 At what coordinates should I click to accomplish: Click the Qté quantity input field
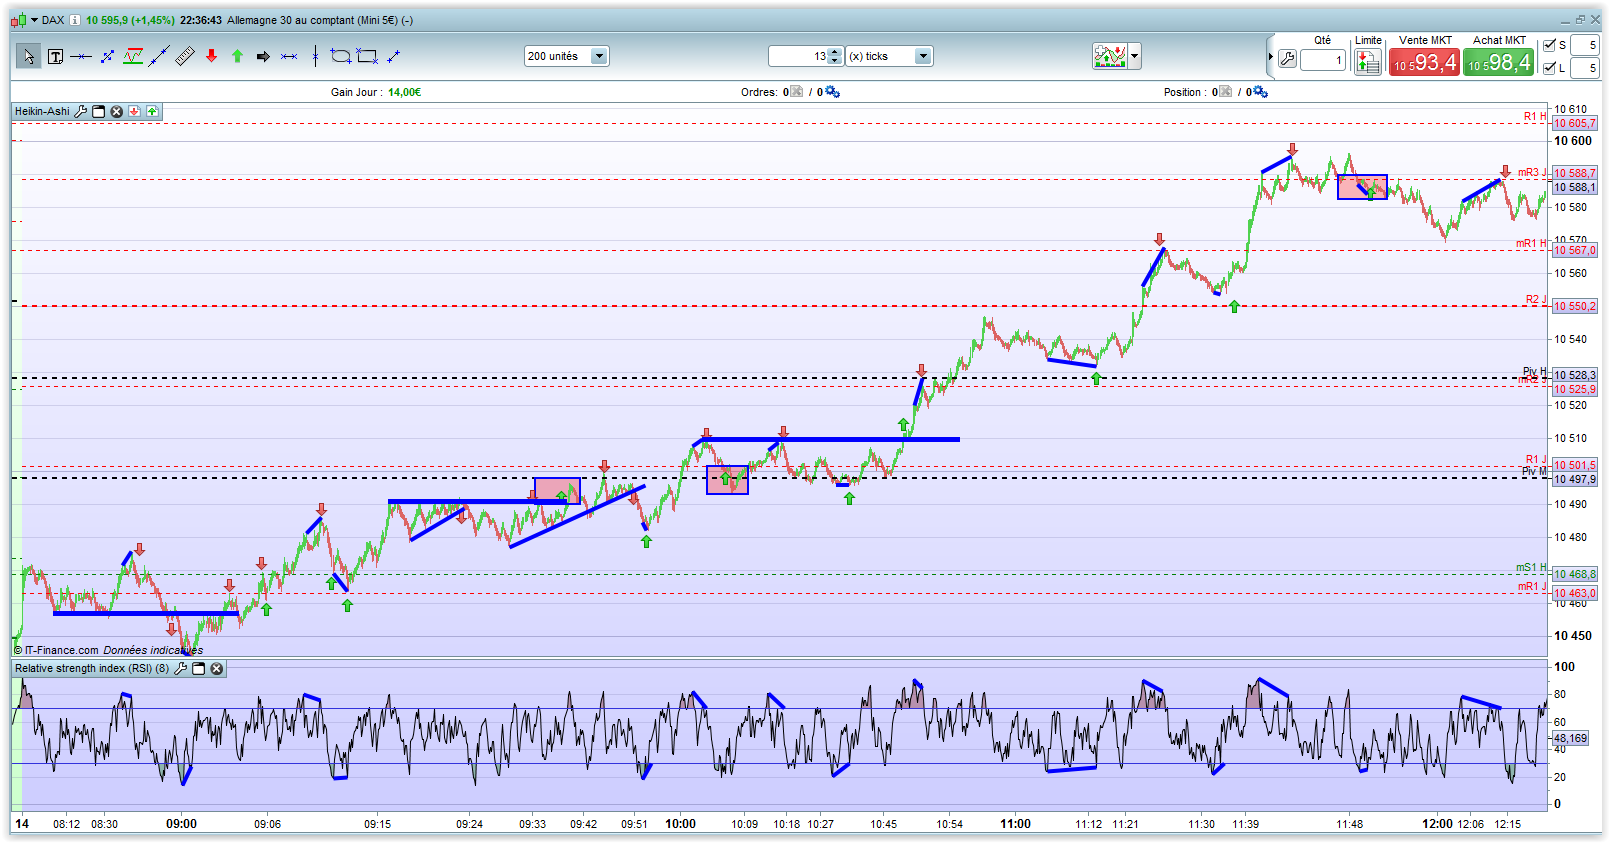1322,60
